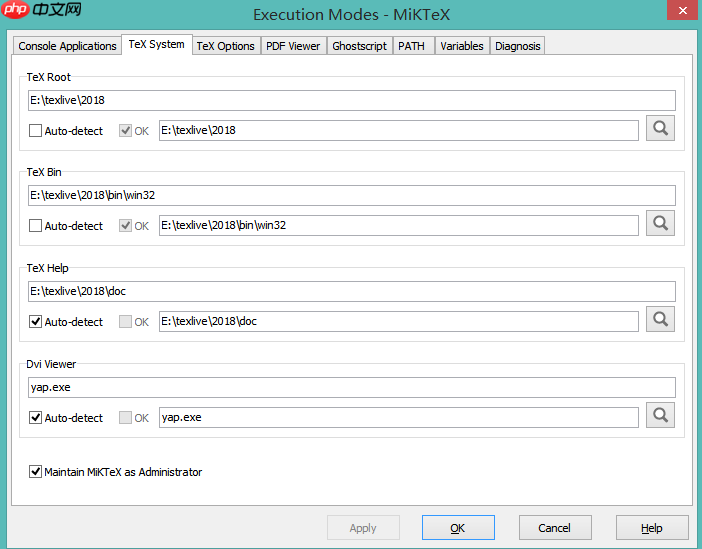Open Help from the bottom button

click(652, 528)
